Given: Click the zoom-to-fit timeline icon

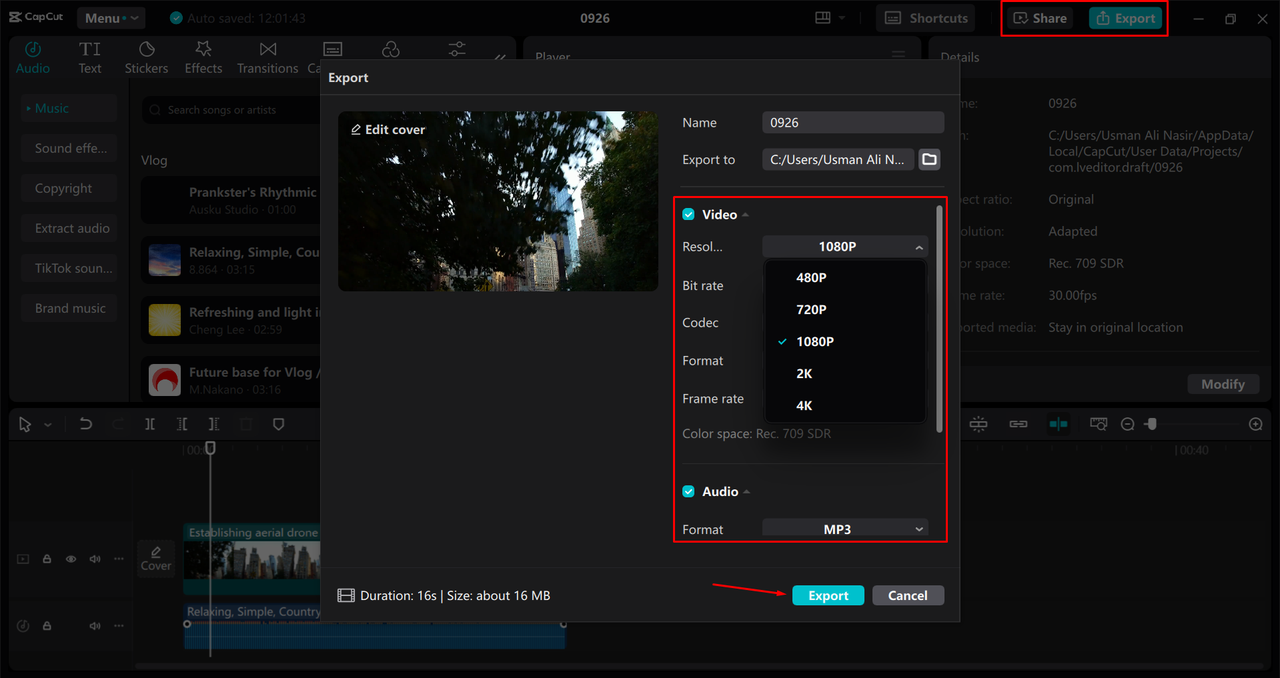Looking at the screenshot, I should coord(1098,424).
